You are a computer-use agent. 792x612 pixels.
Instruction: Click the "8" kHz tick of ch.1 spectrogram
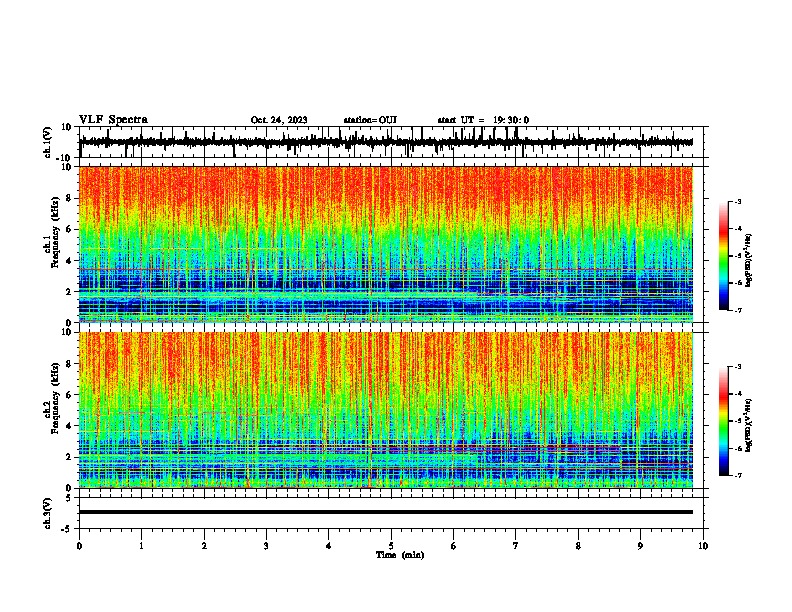pyautogui.click(x=69, y=198)
